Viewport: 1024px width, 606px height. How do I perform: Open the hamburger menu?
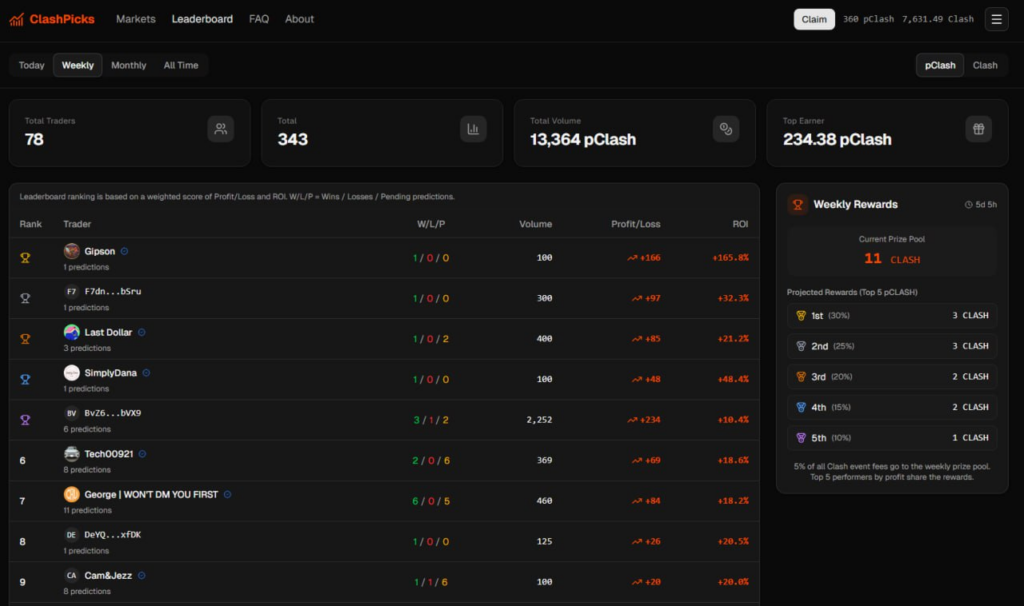tap(996, 19)
